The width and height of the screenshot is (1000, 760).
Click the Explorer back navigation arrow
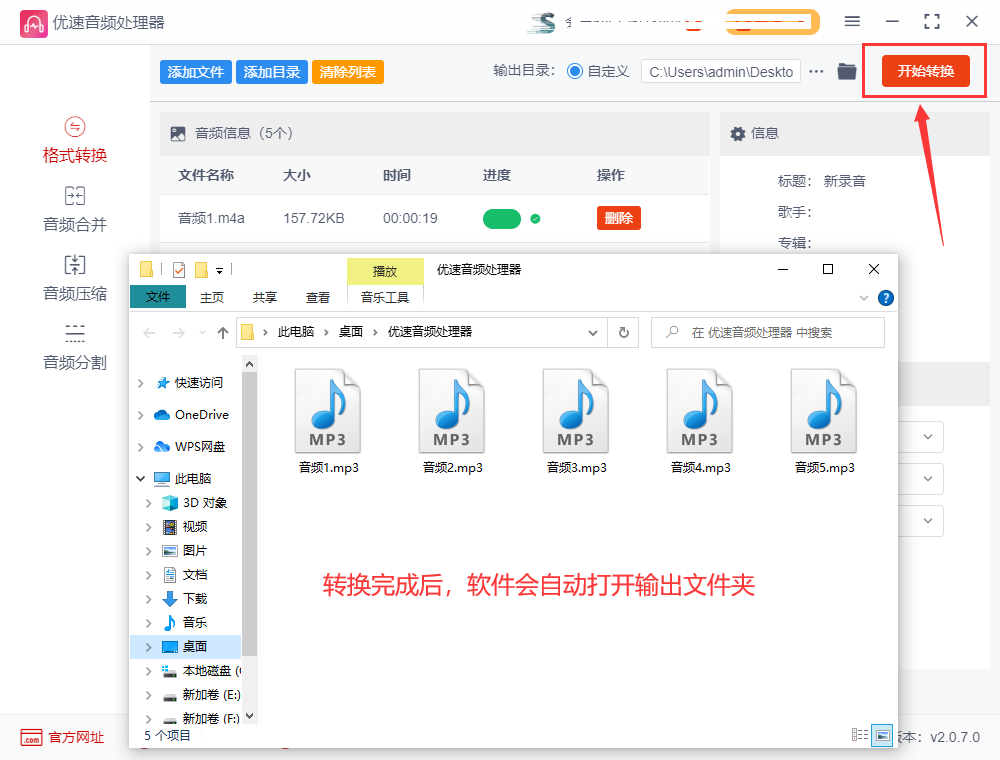(149, 333)
